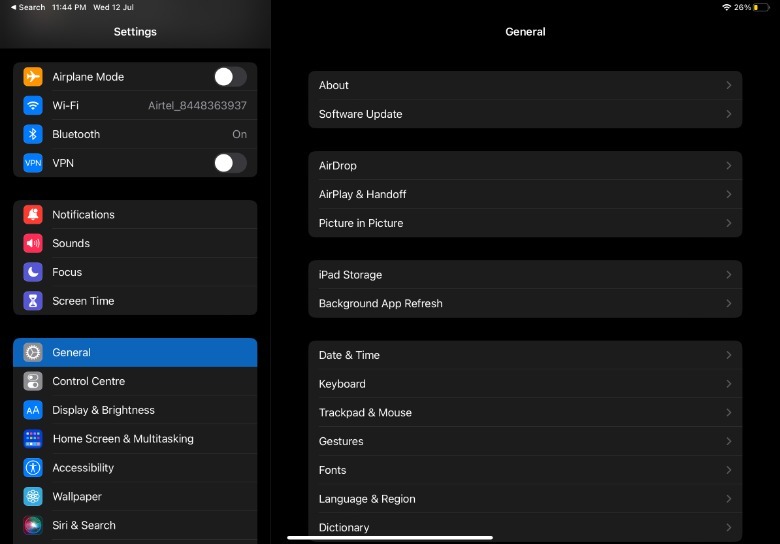The height and width of the screenshot is (544, 780).
Task: Open AirDrop via its chevron
Action: [x=728, y=166]
